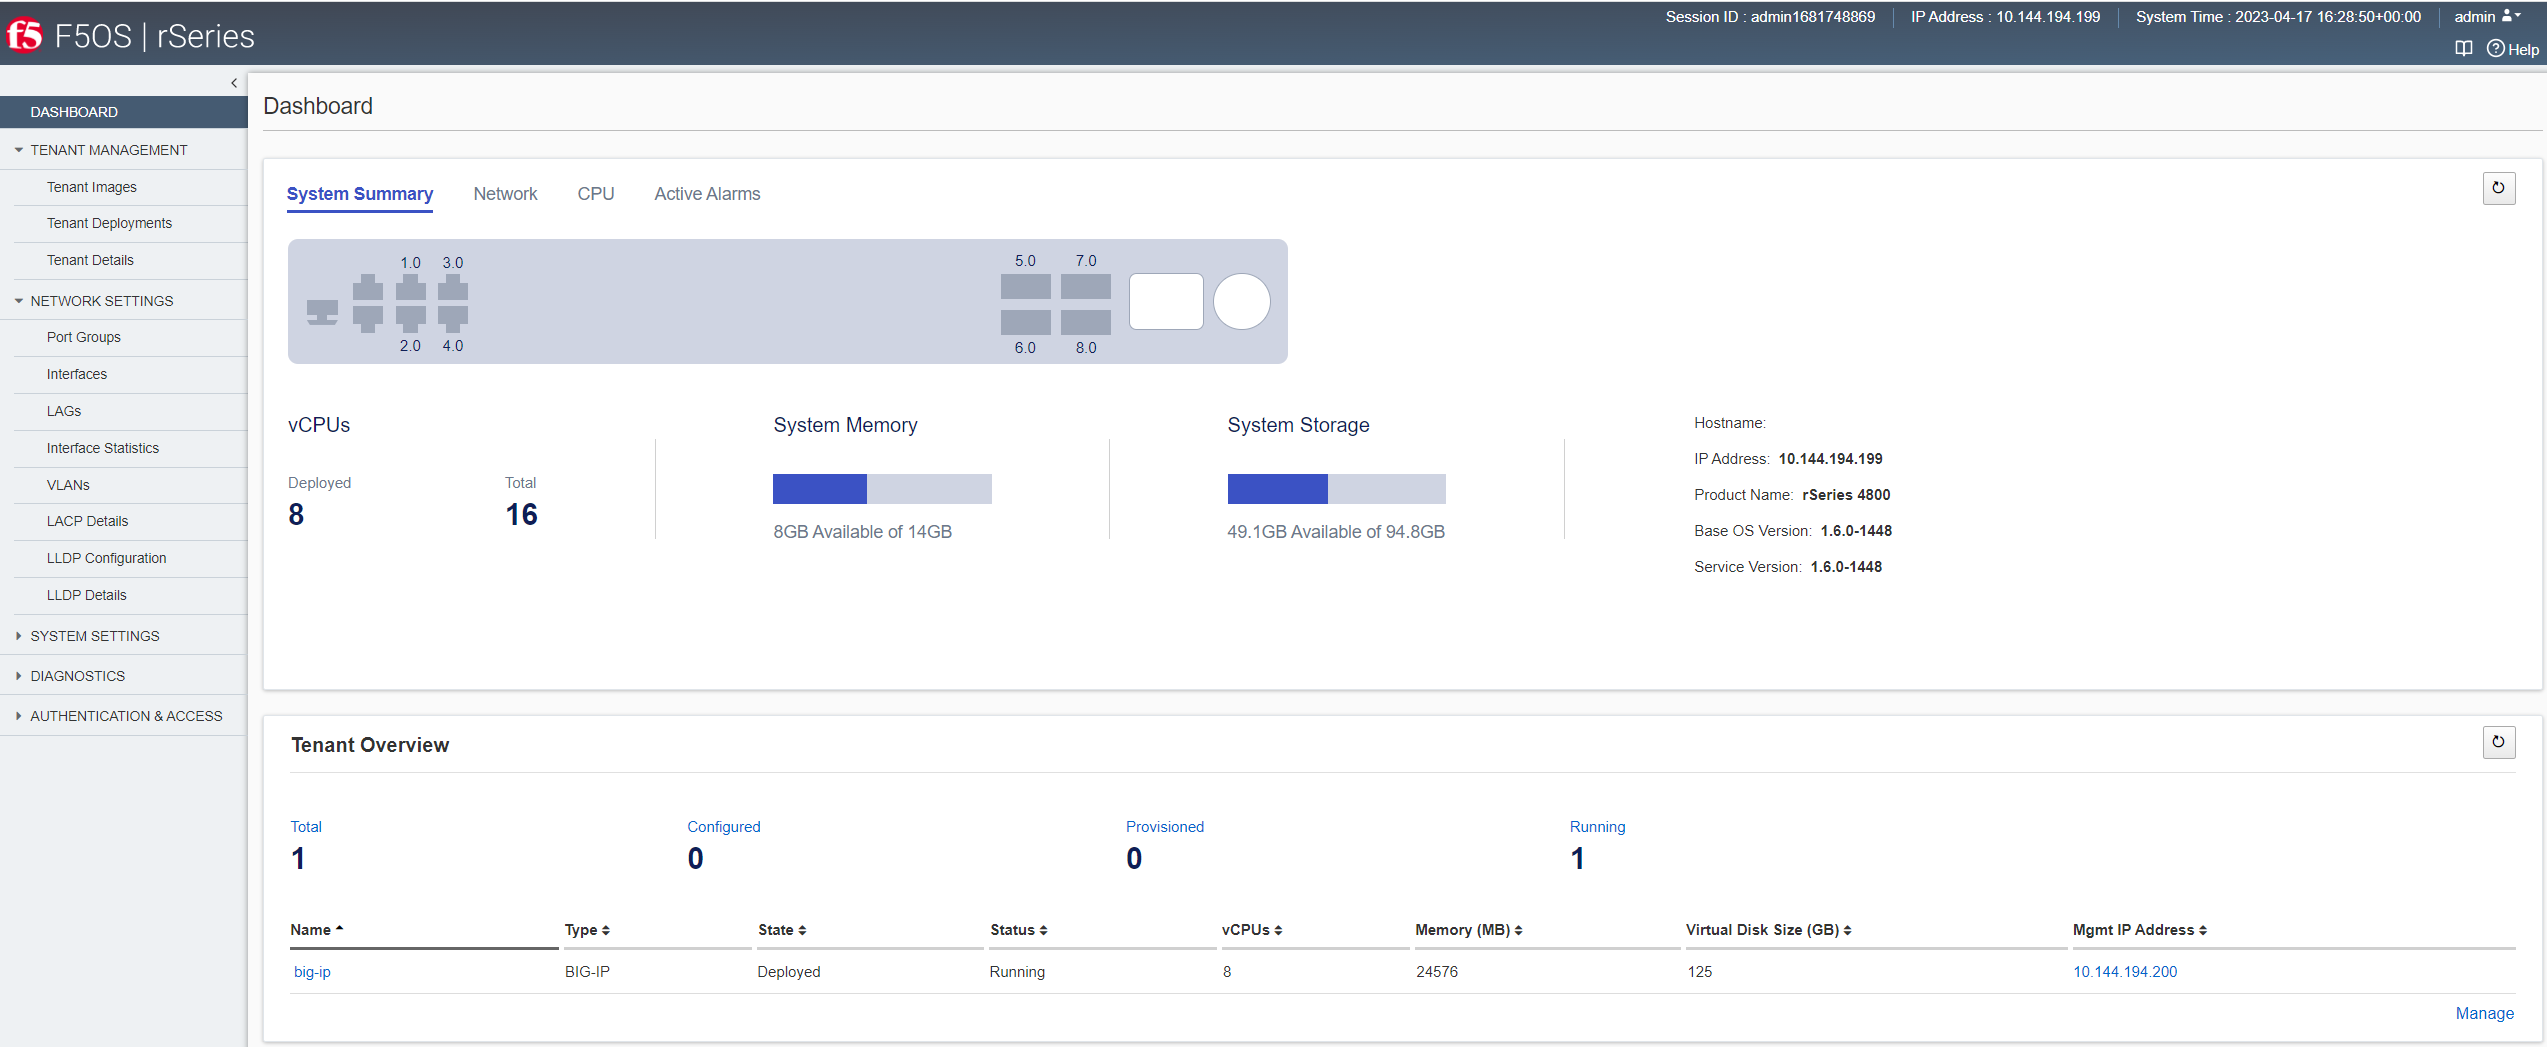Select port 5.0 on the chassis diagram
Viewport: 2547px width, 1047px height.
[x=1025, y=286]
